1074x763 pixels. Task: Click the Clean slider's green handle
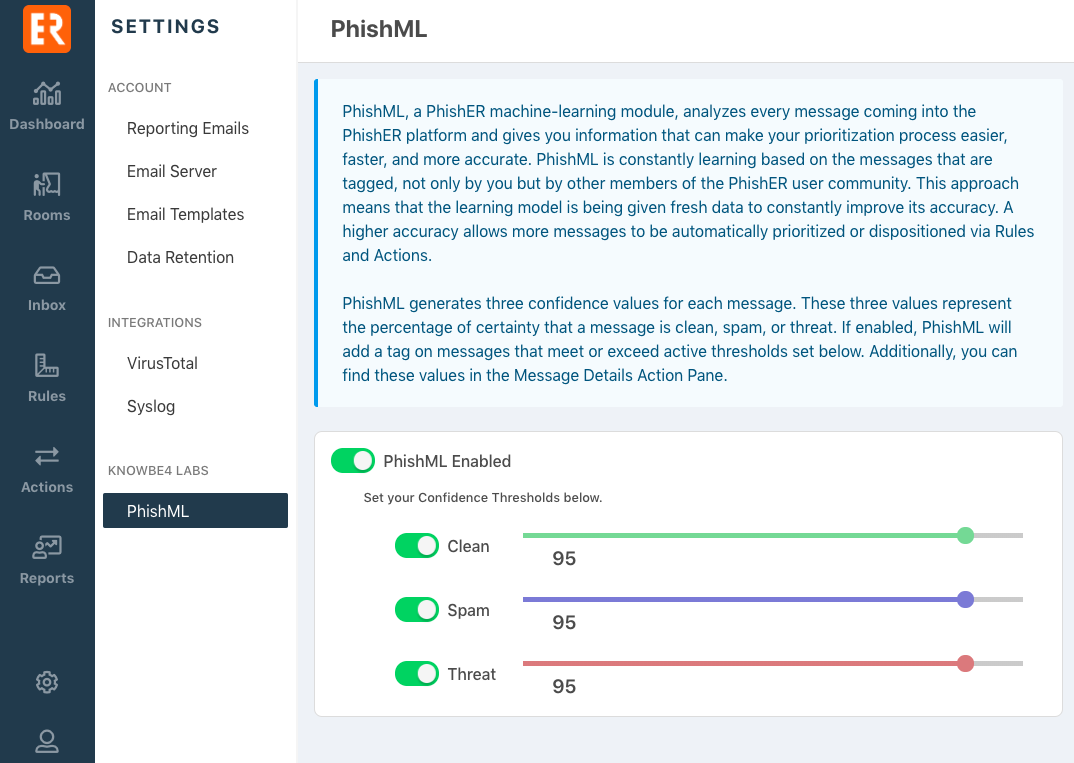point(965,536)
